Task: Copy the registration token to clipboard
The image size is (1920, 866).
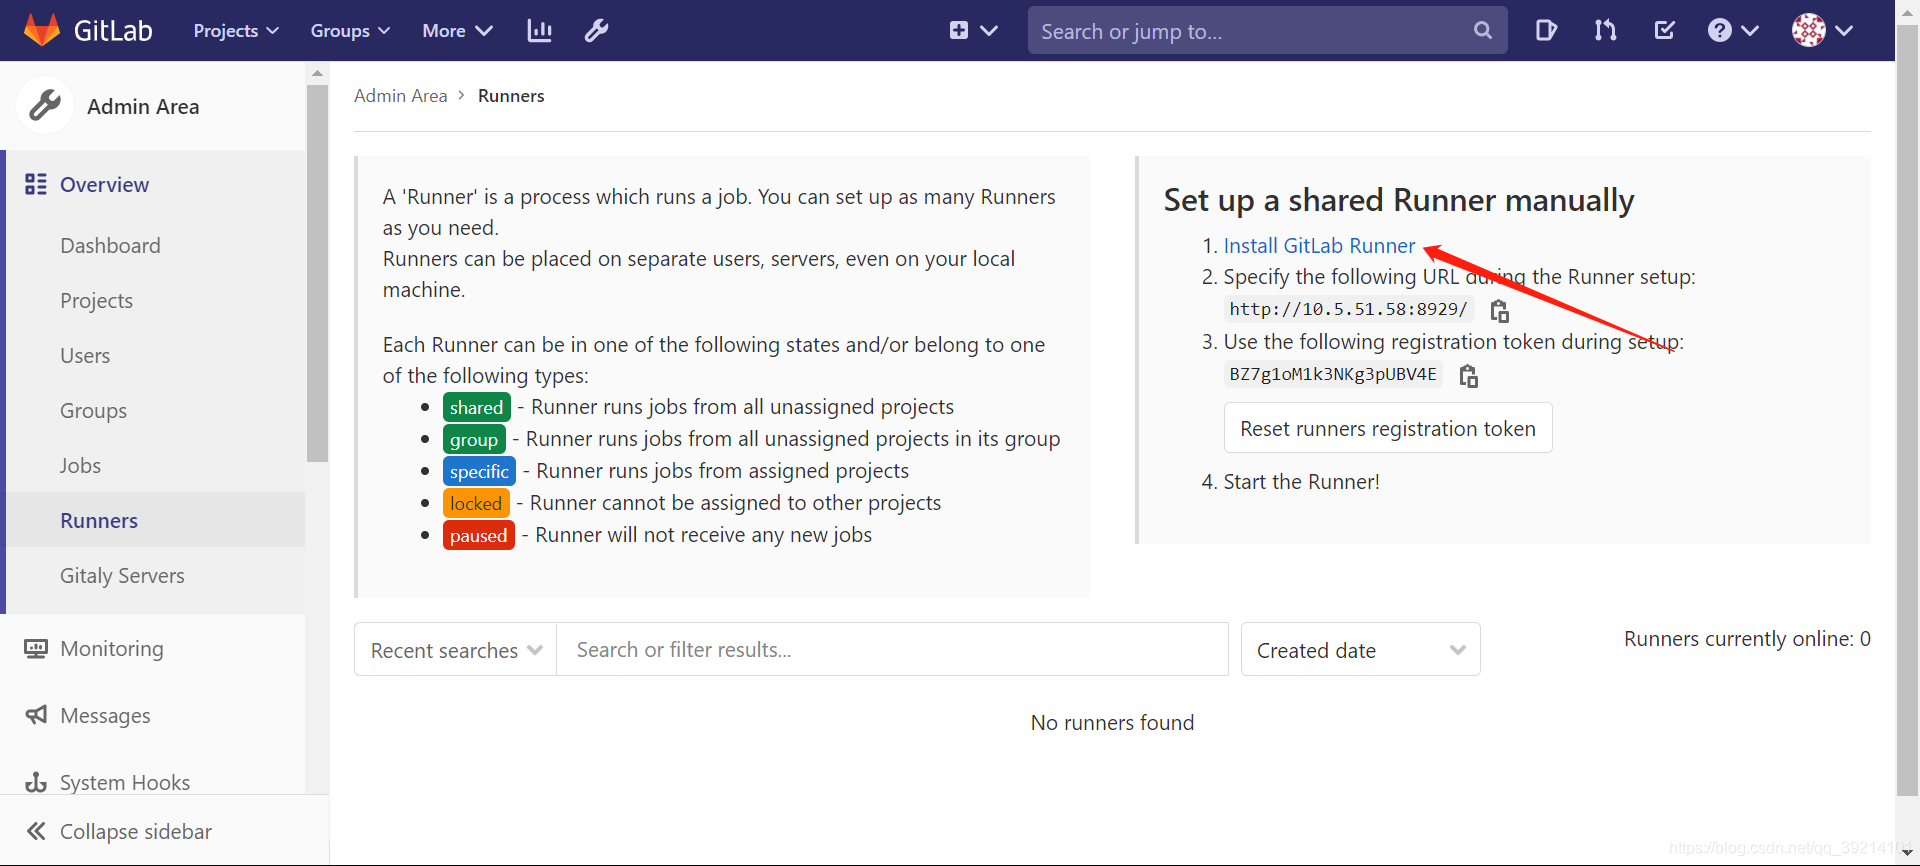Action: pyautogui.click(x=1468, y=376)
